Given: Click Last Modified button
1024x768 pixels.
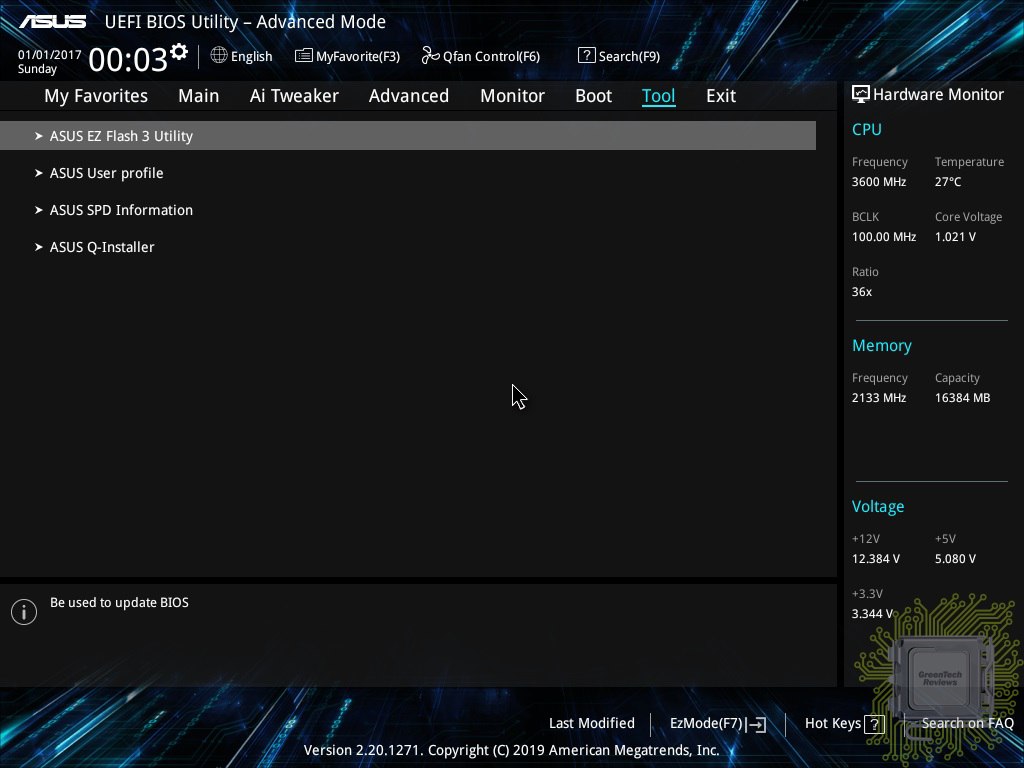Looking at the screenshot, I should [592, 723].
